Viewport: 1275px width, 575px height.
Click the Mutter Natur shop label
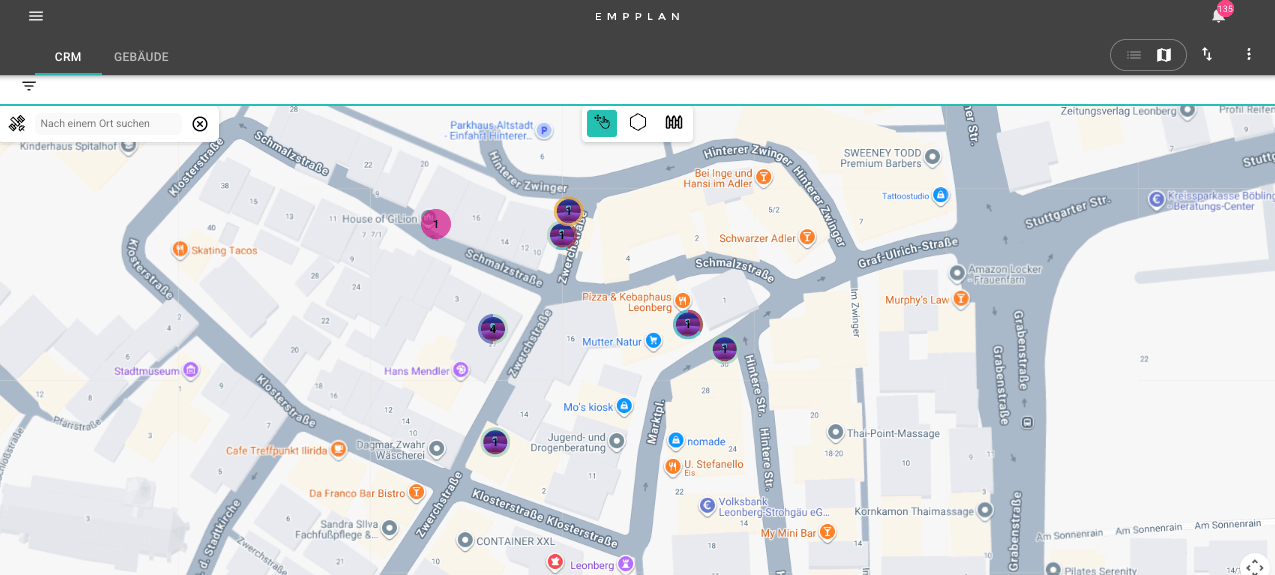tap(611, 342)
